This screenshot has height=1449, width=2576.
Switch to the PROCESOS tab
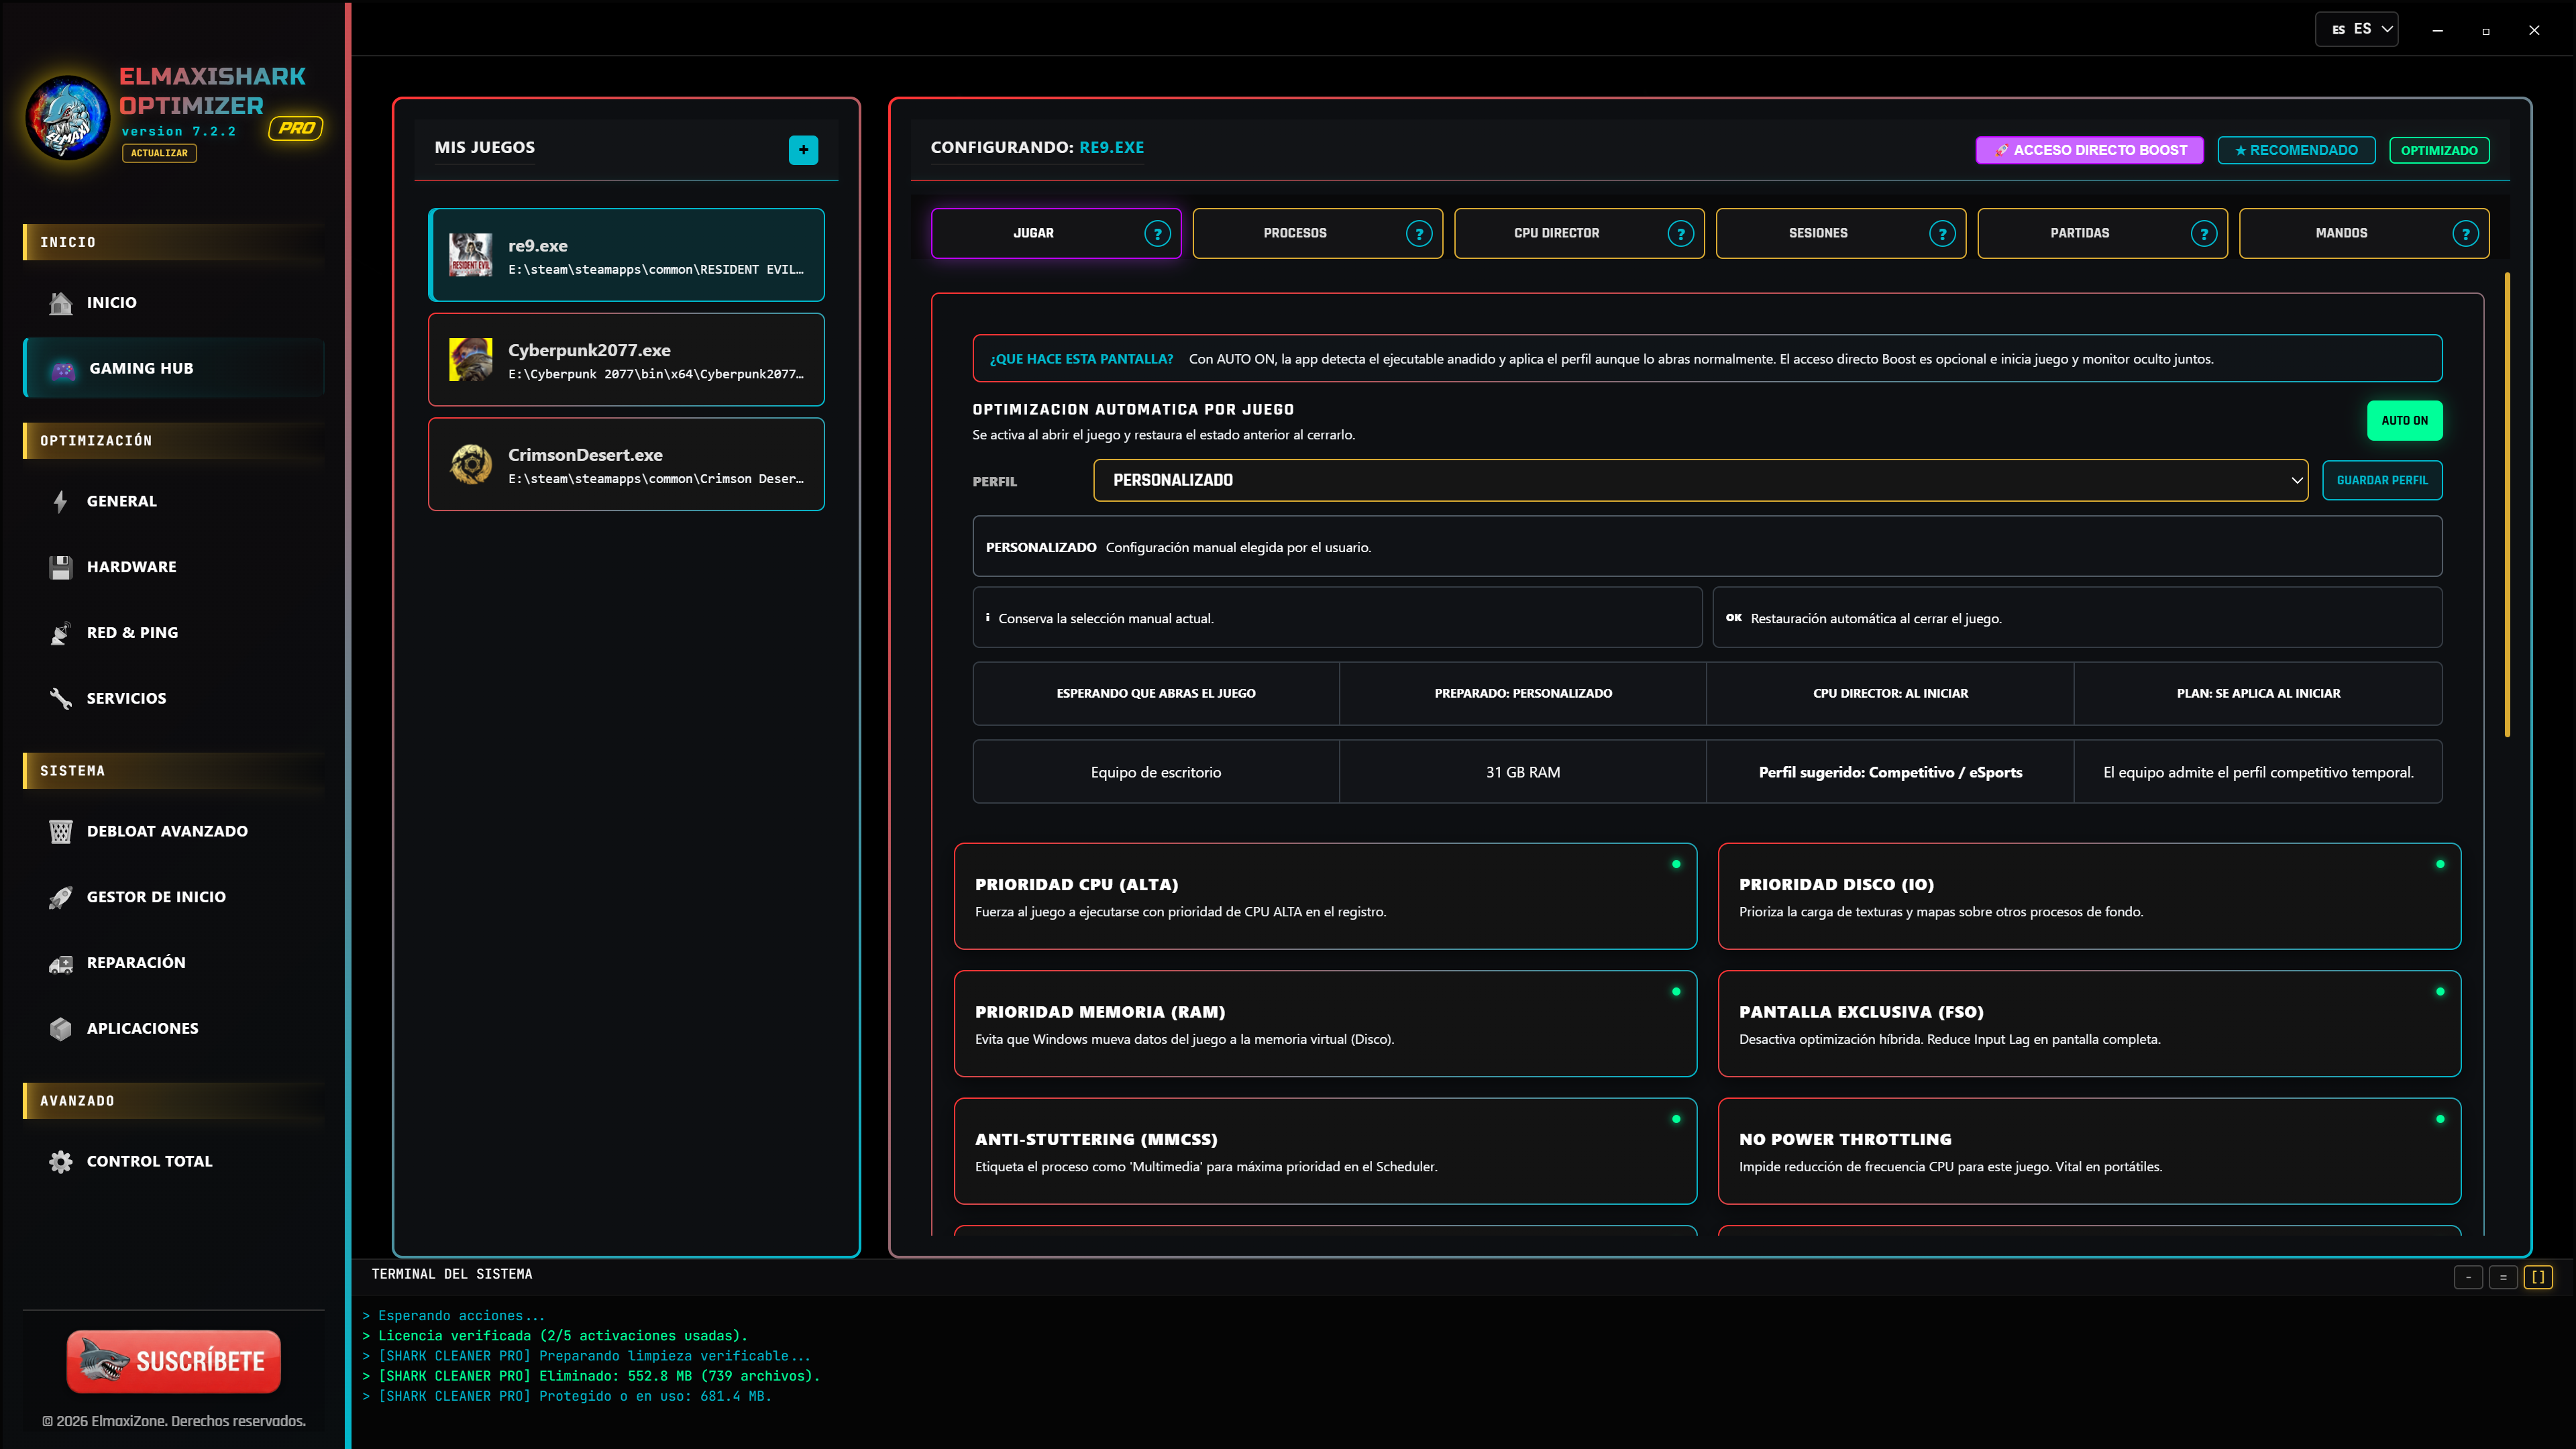pos(1317,233)
